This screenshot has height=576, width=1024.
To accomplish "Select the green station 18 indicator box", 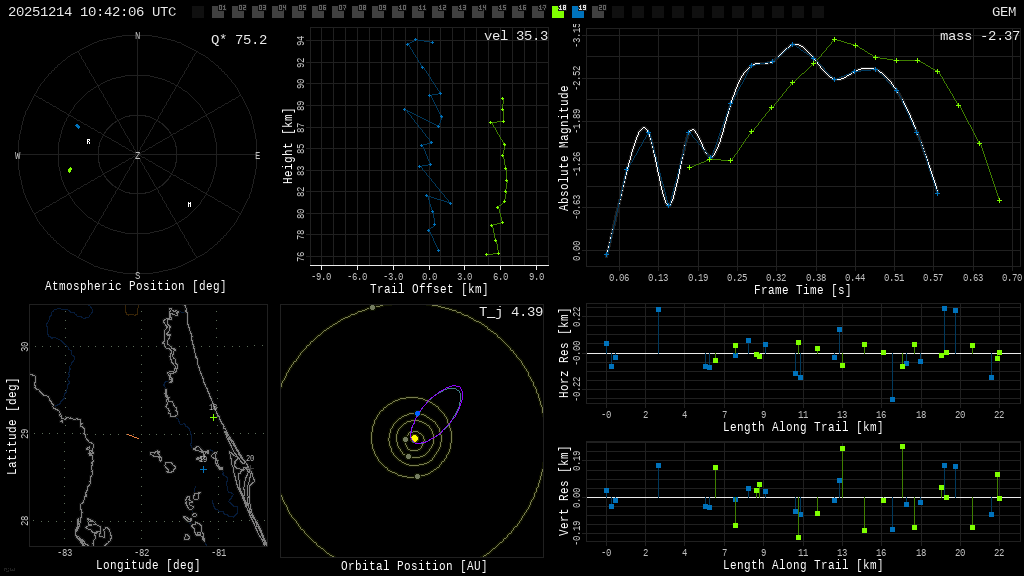I will click(558, 12).
